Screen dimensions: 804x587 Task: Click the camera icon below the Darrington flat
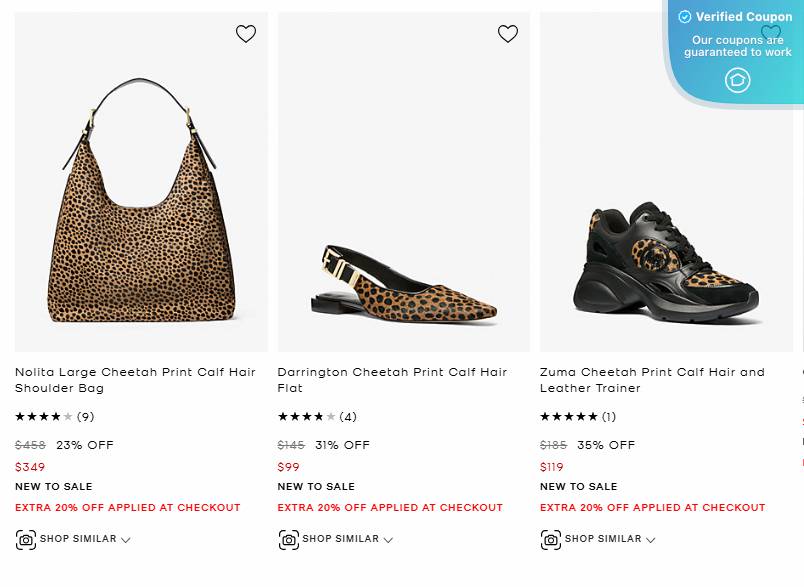(289, 539)
